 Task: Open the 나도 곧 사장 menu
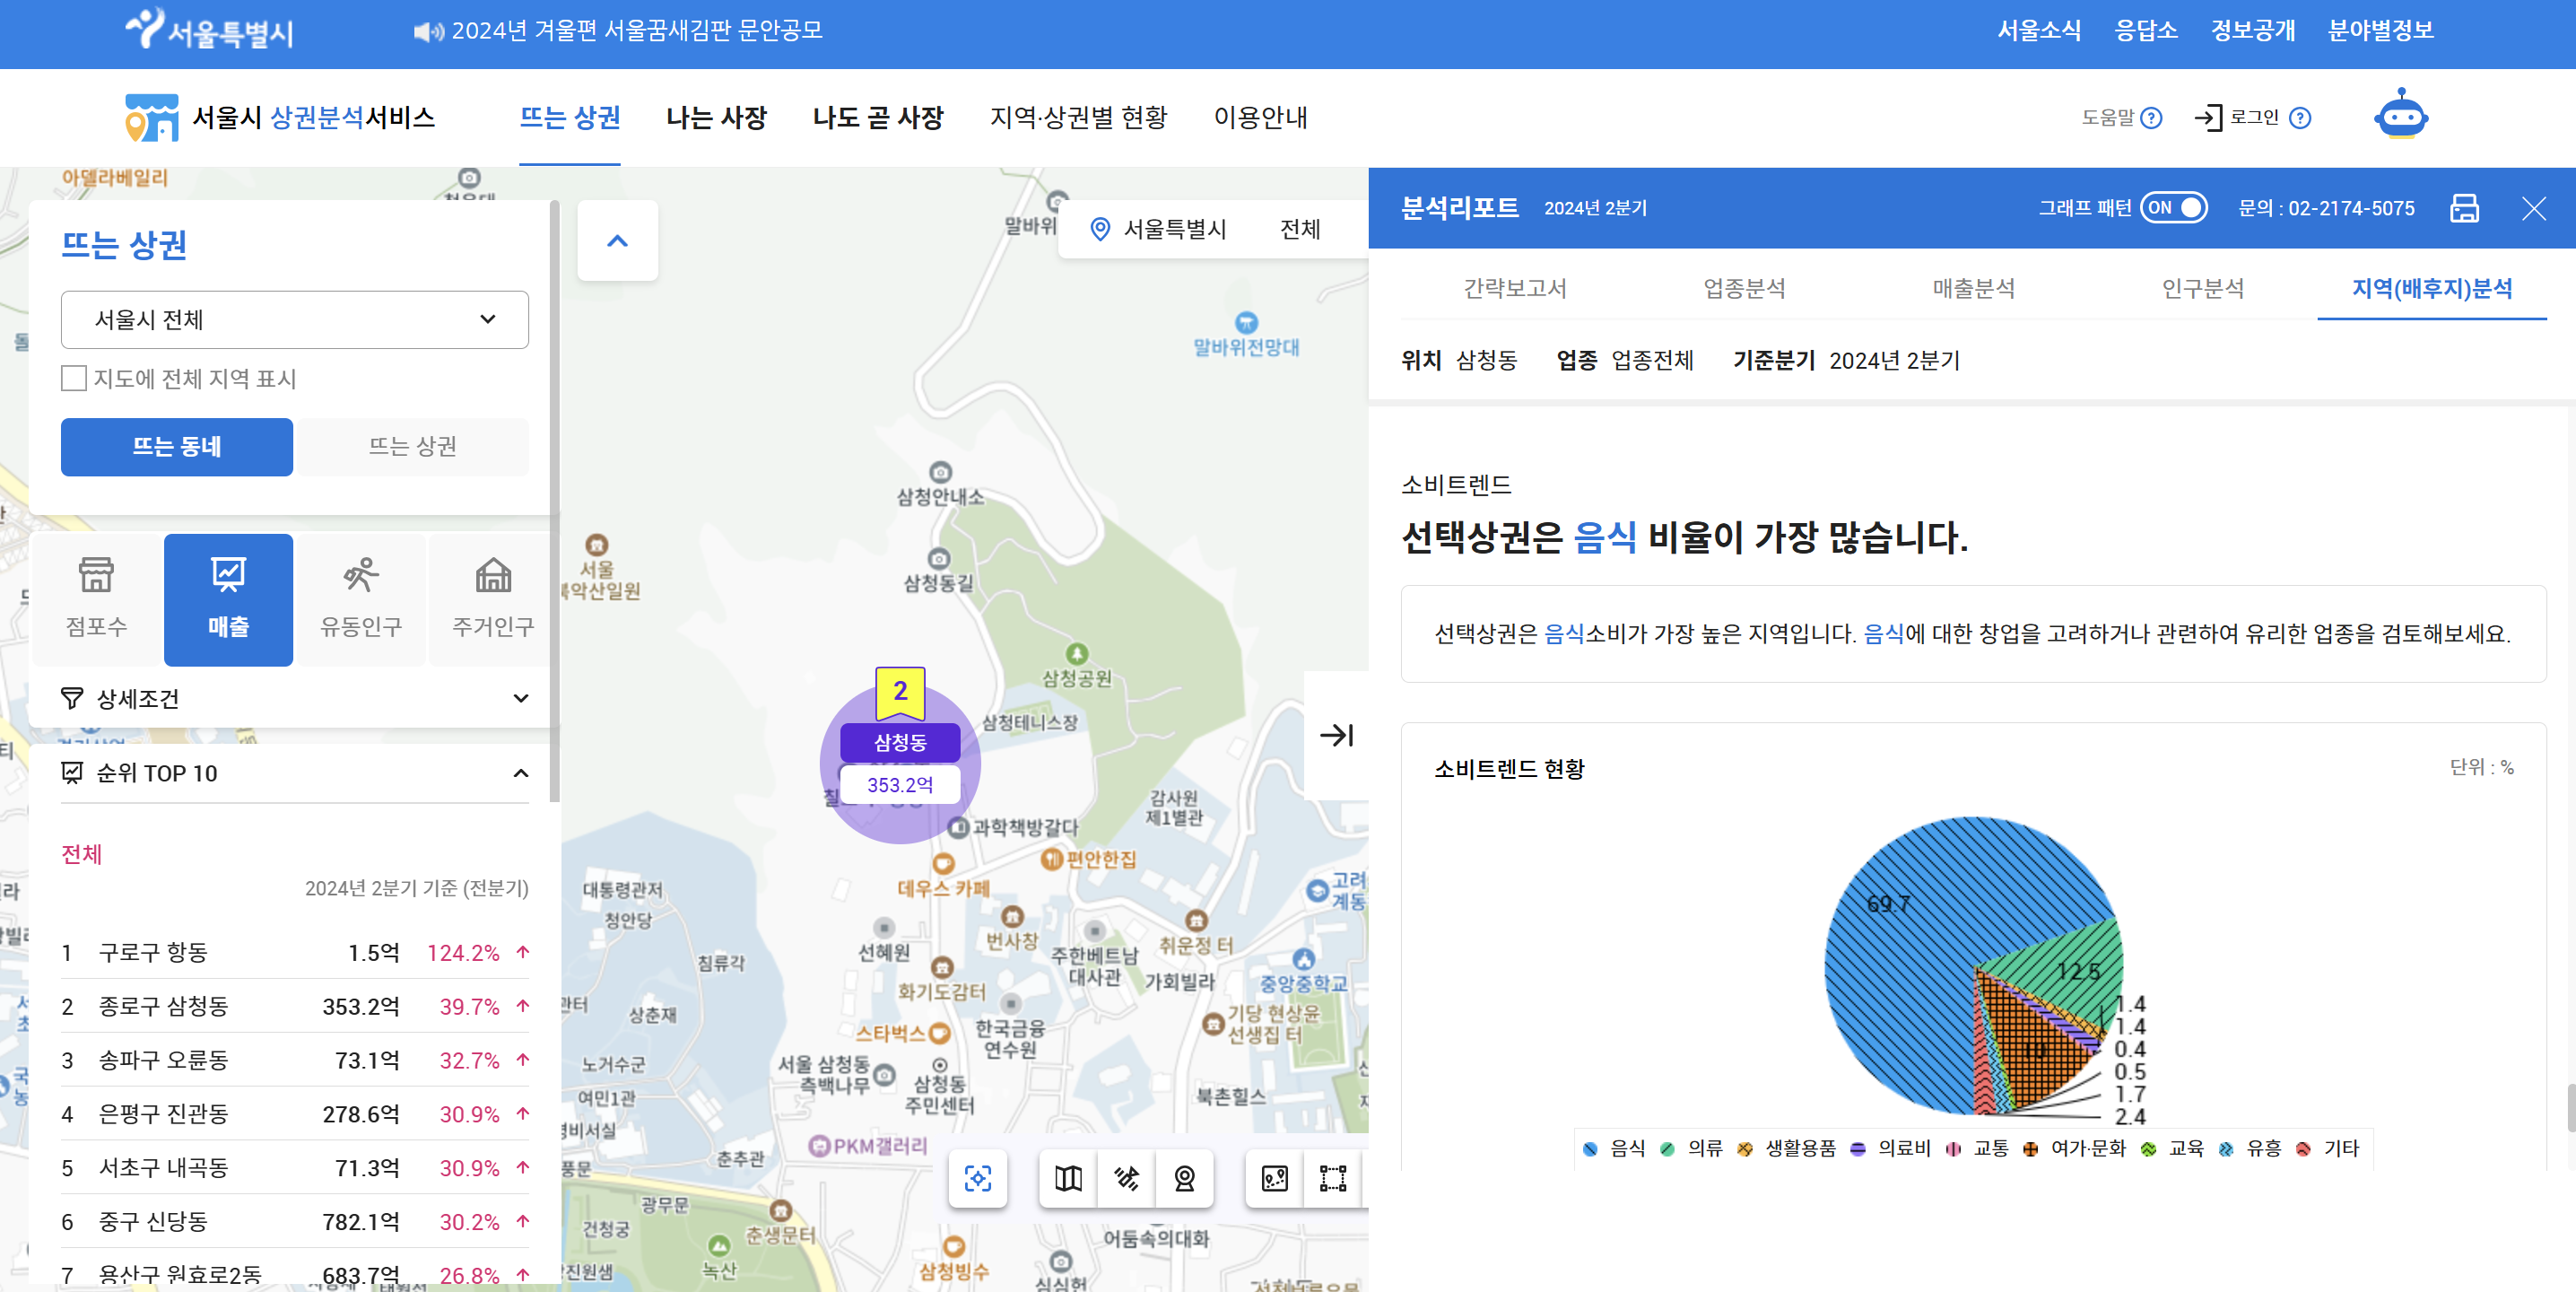coord(878,117)
